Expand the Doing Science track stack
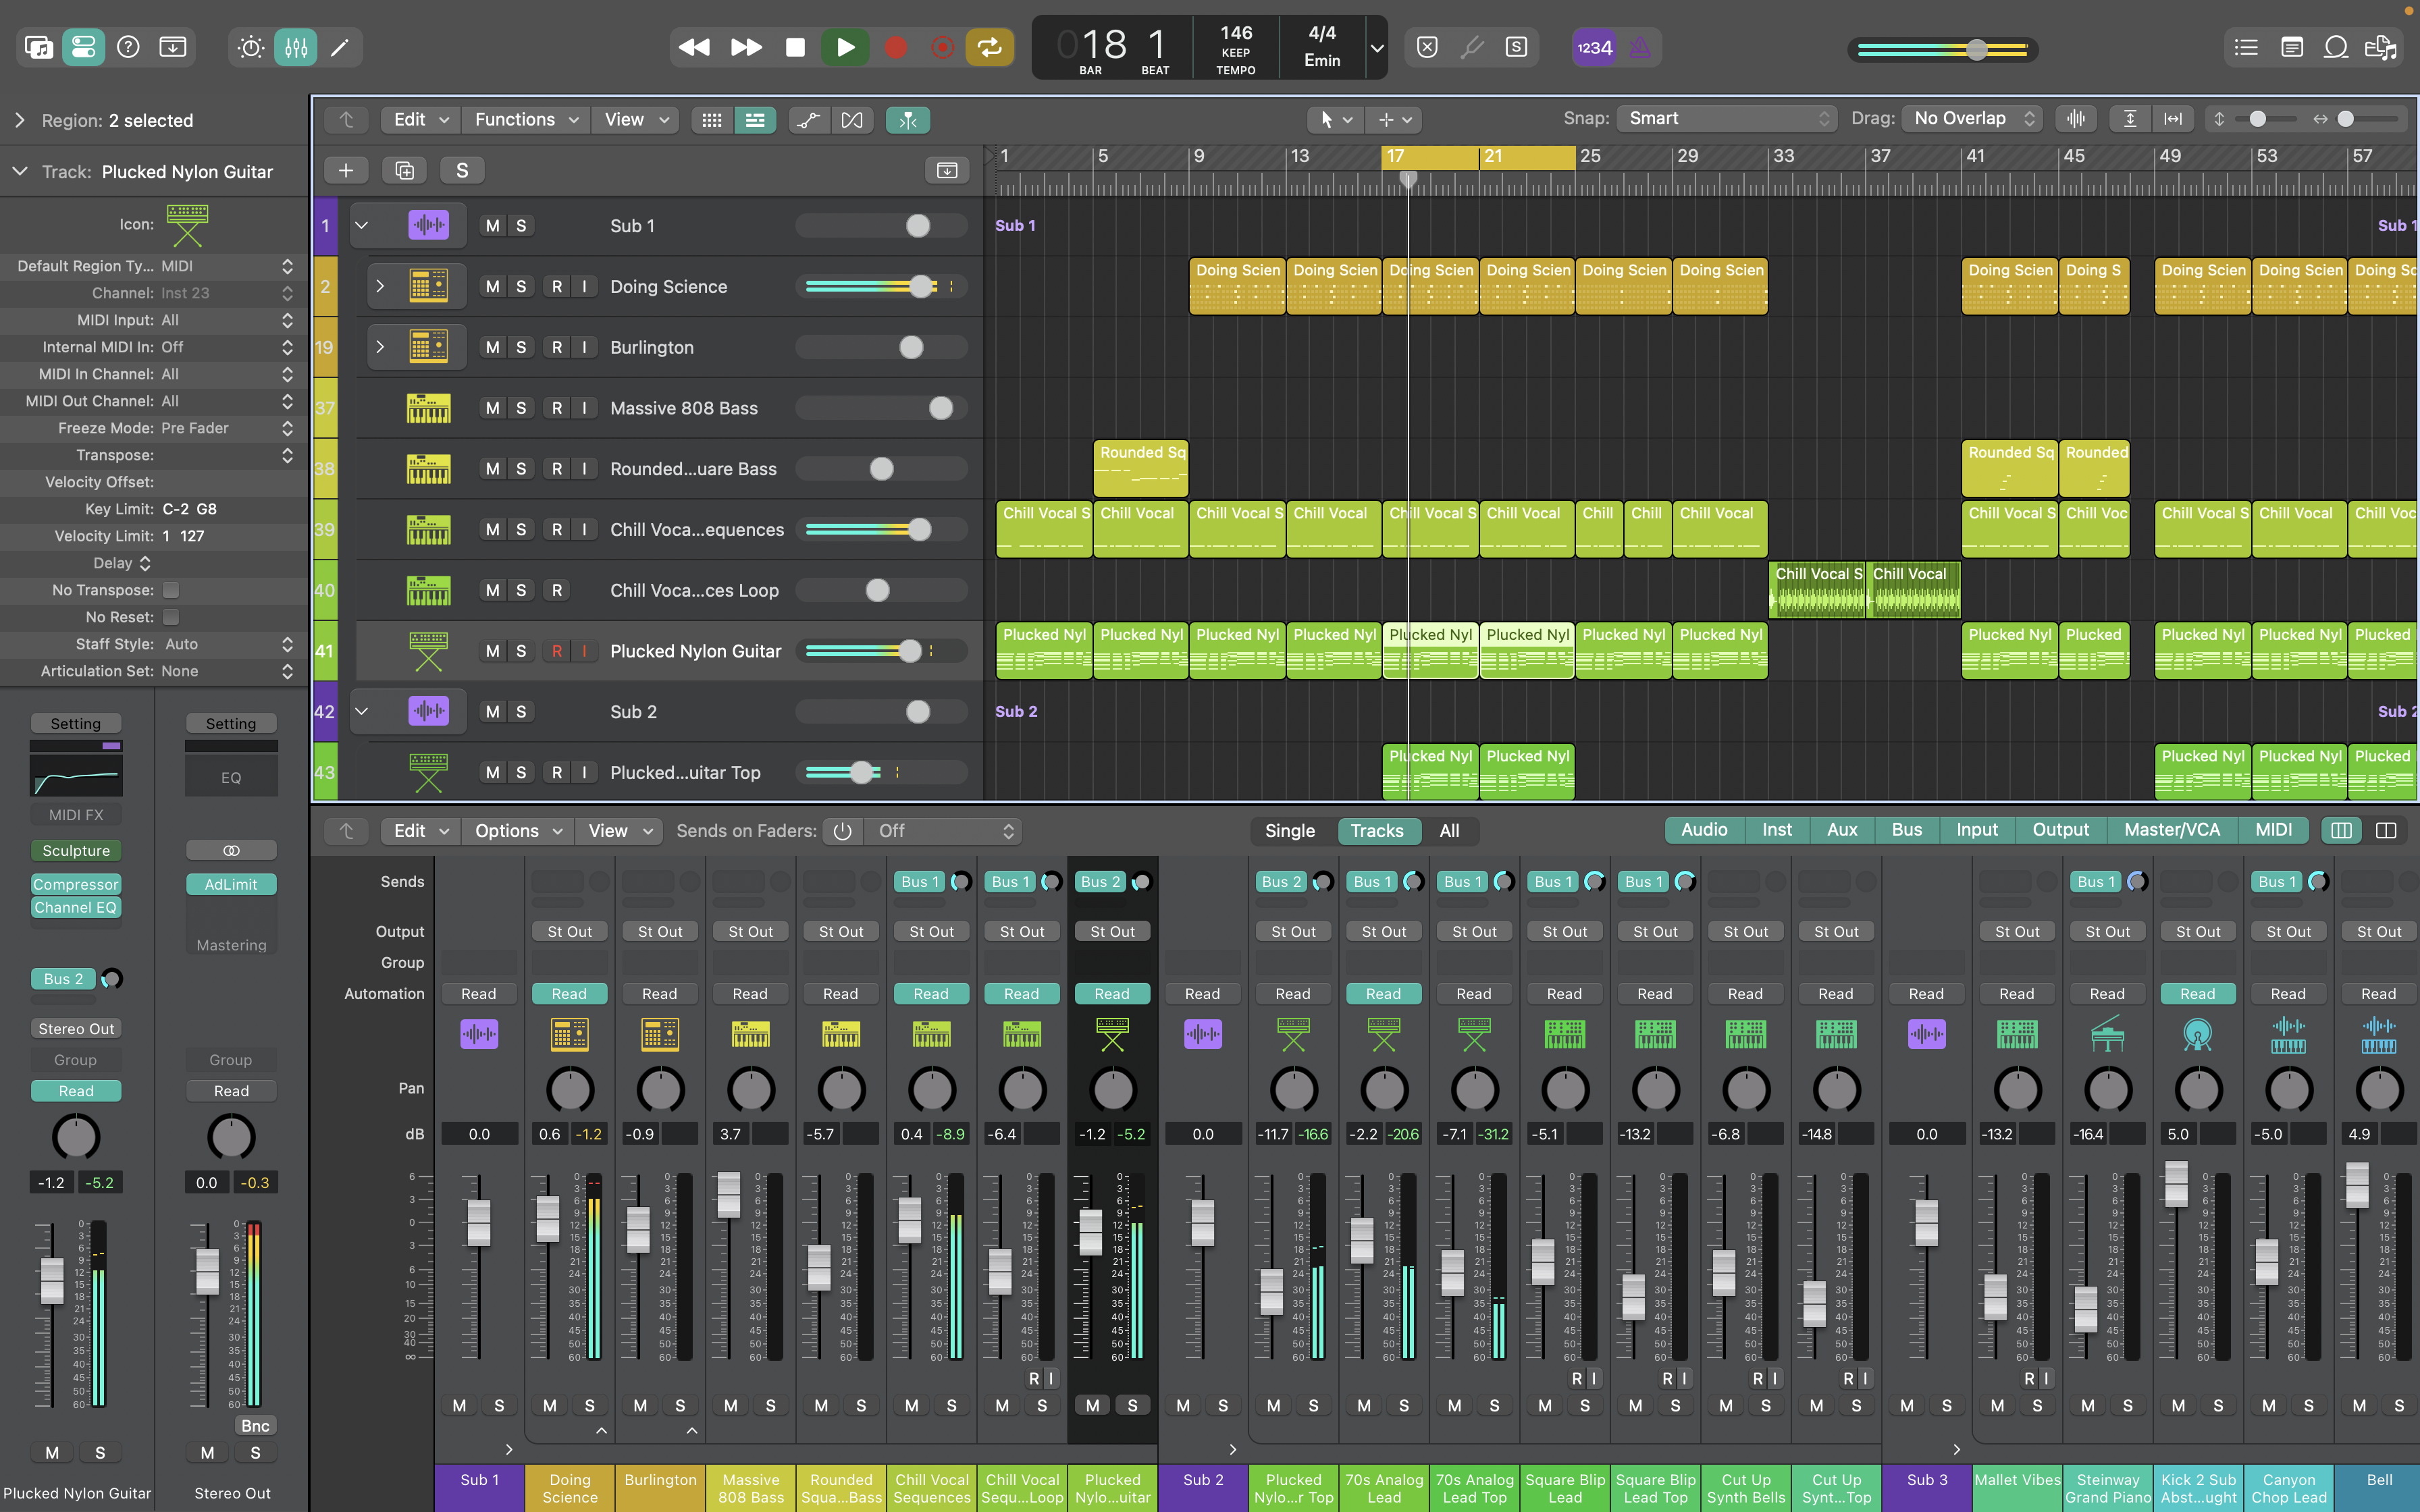Image resolution: width=2420 pixels, height=1512 pixels. [x=380, y=287]
